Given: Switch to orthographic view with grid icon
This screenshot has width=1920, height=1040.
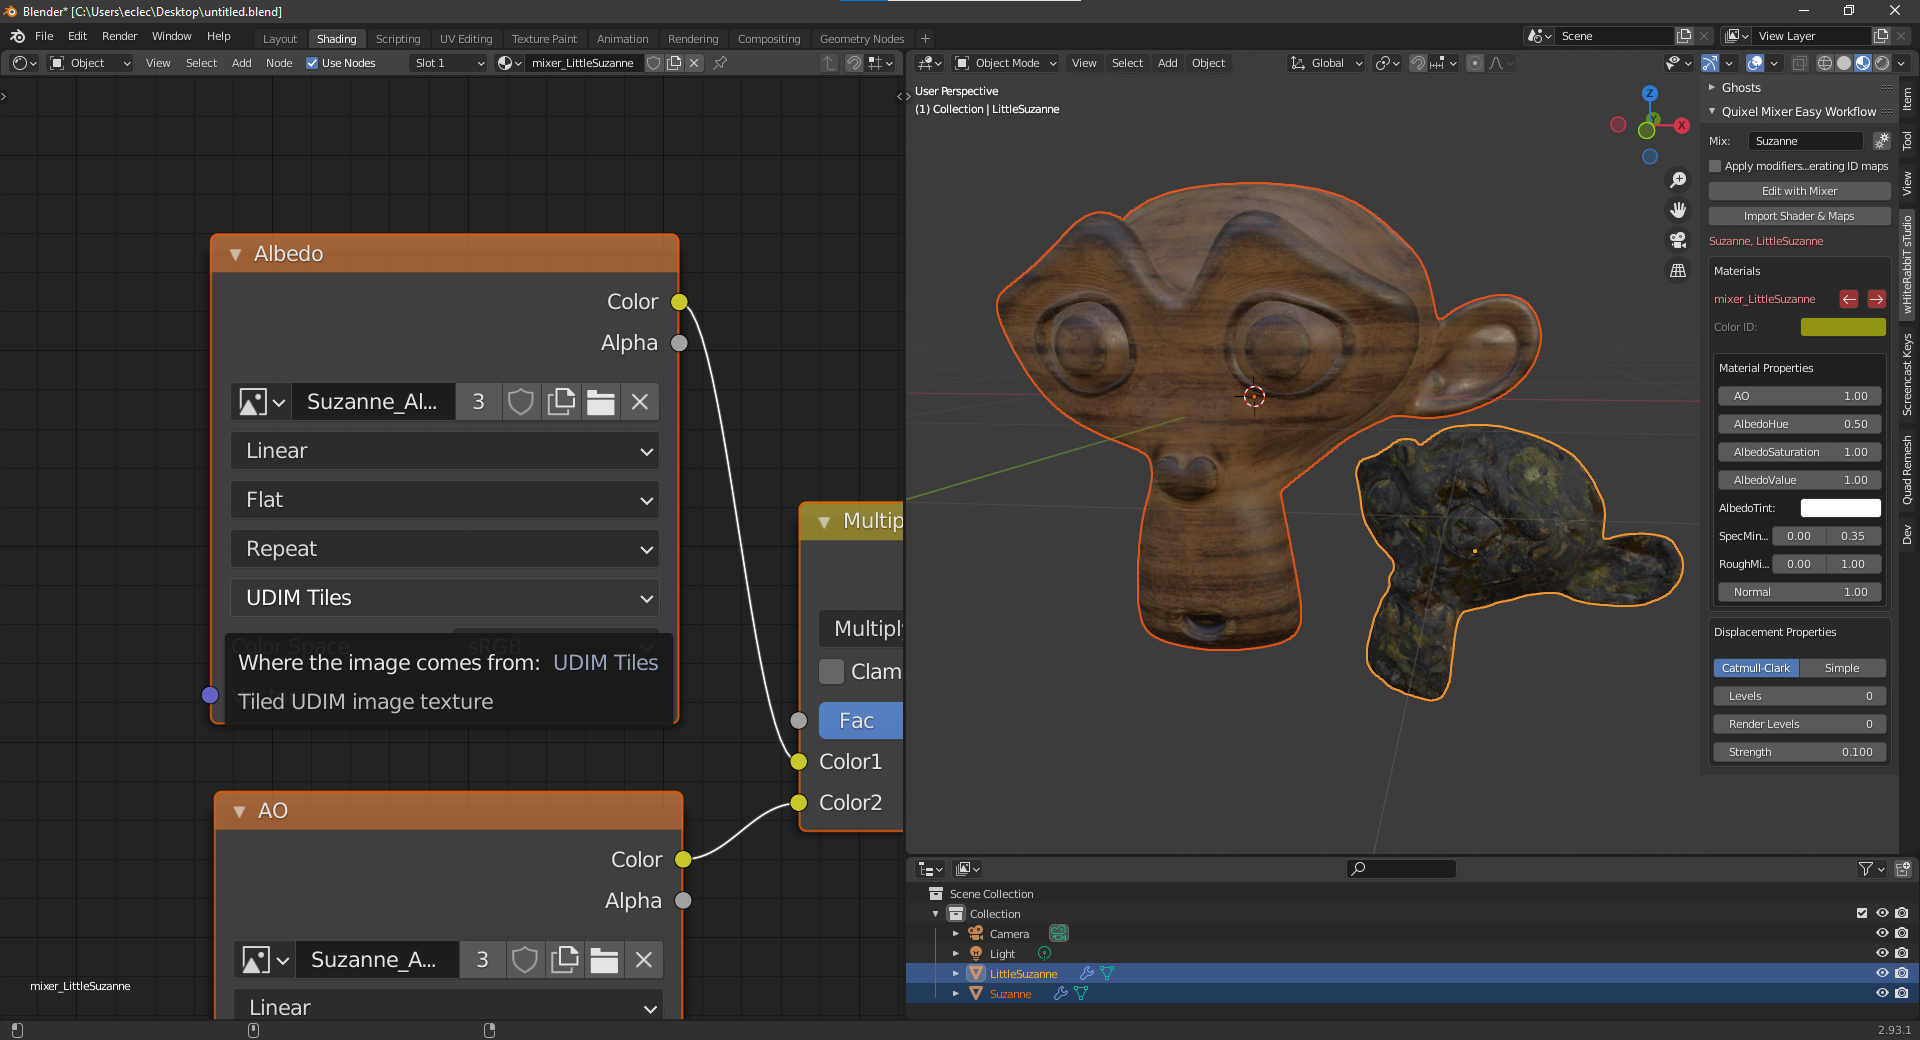Looking at the screenshot, I should click(x=1678, y=271).
